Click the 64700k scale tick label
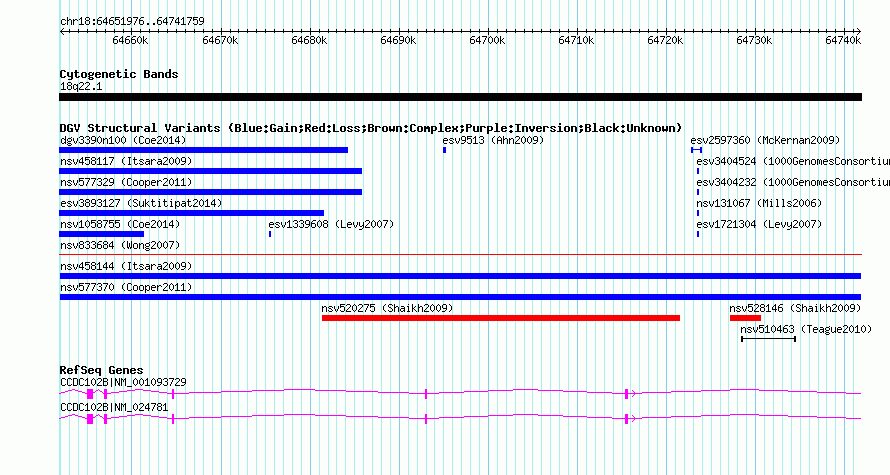The width and height of the screenshot is (890, 475). pos(488,40)
